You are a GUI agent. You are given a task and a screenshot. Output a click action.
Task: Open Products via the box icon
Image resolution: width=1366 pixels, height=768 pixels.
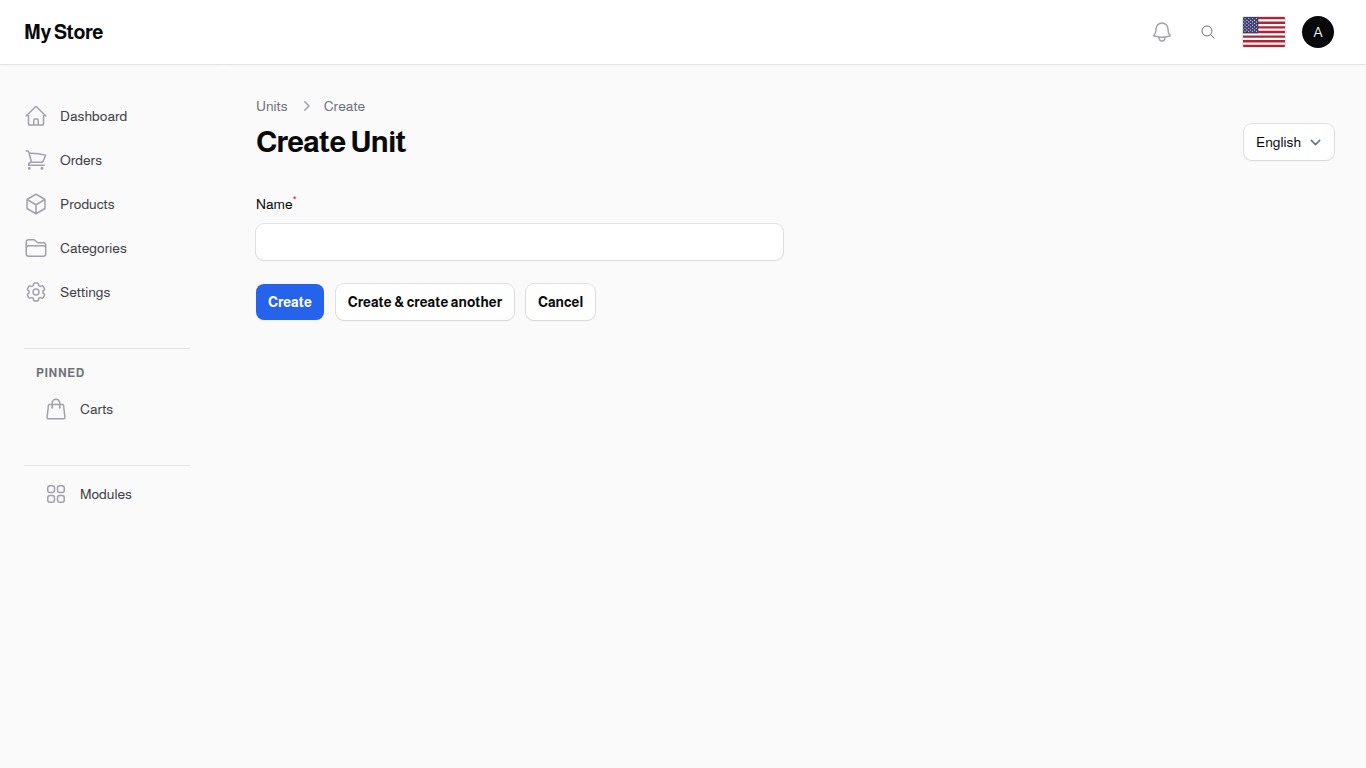[36, 204]
